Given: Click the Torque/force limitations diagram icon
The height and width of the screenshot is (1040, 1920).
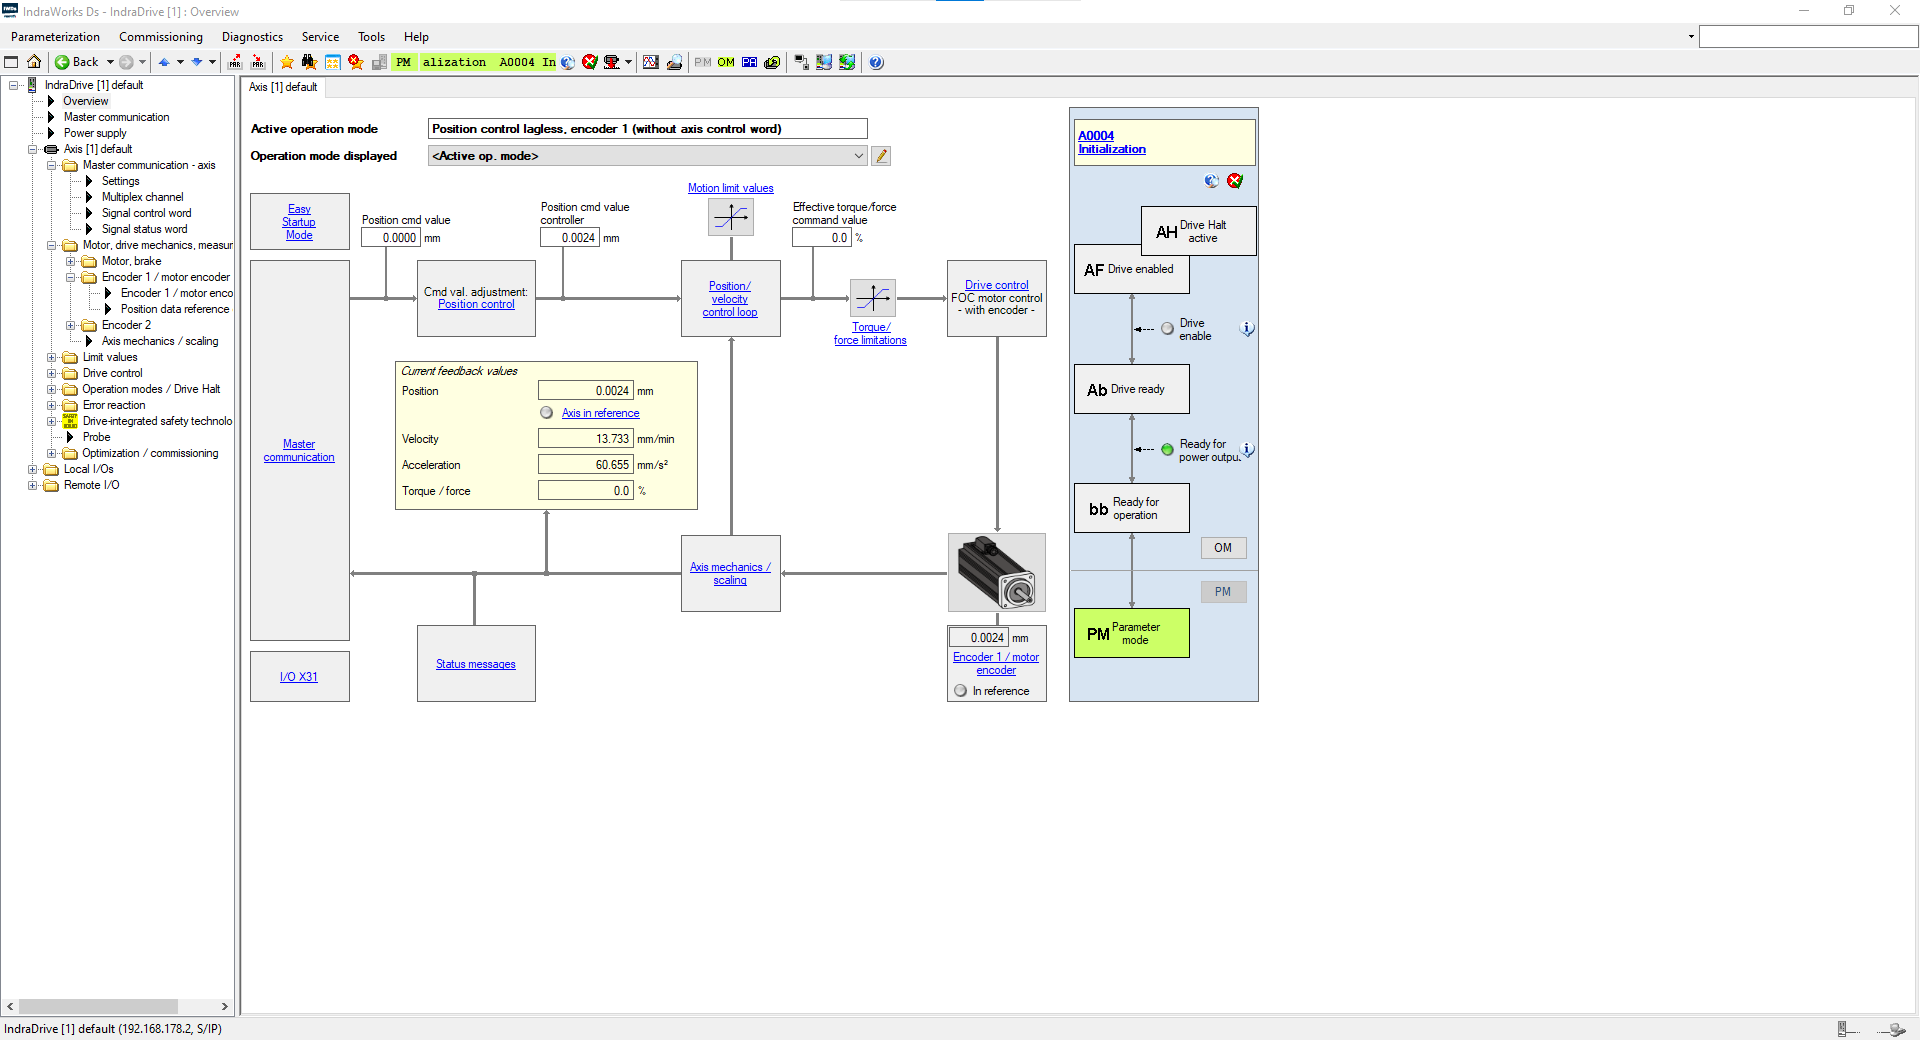Looking at the screenshot, I should click(x=873, y=298).
